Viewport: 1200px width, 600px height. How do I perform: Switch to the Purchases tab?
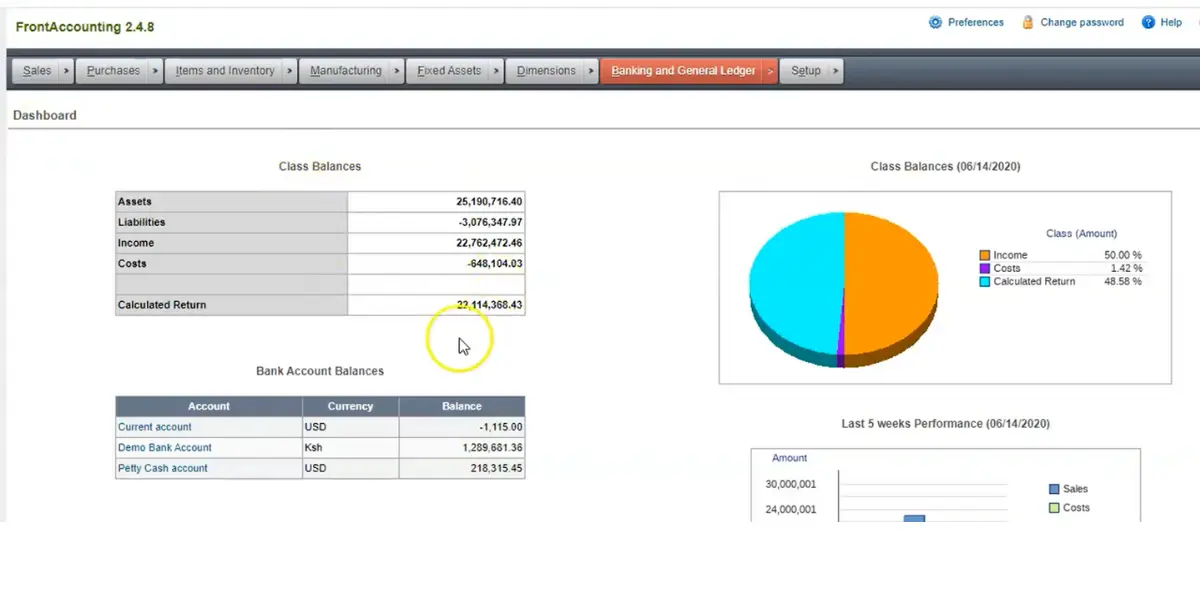pyautogui.click(x=113, y=71)
